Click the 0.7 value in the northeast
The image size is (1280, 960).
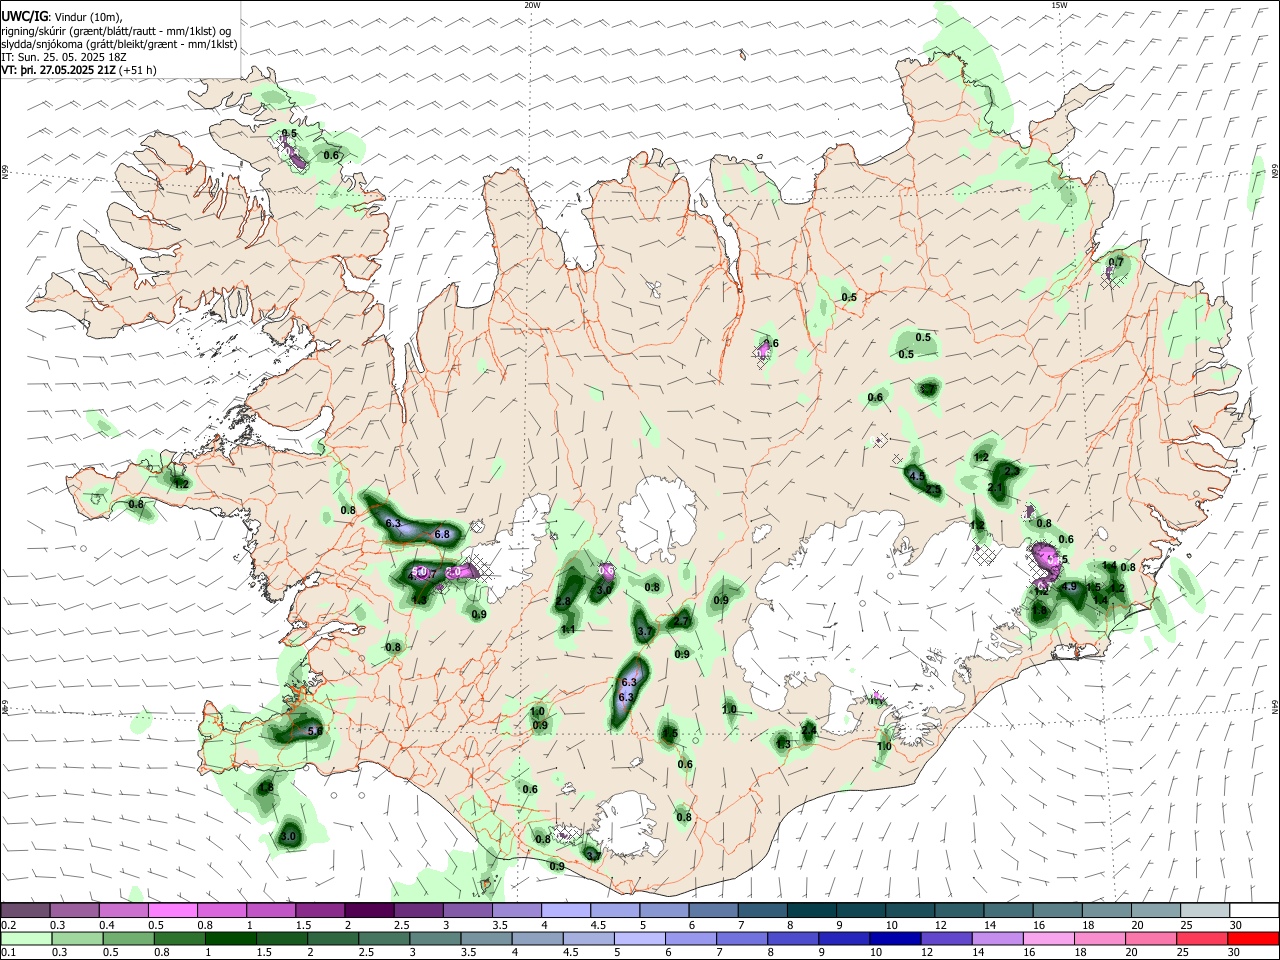1116,263
